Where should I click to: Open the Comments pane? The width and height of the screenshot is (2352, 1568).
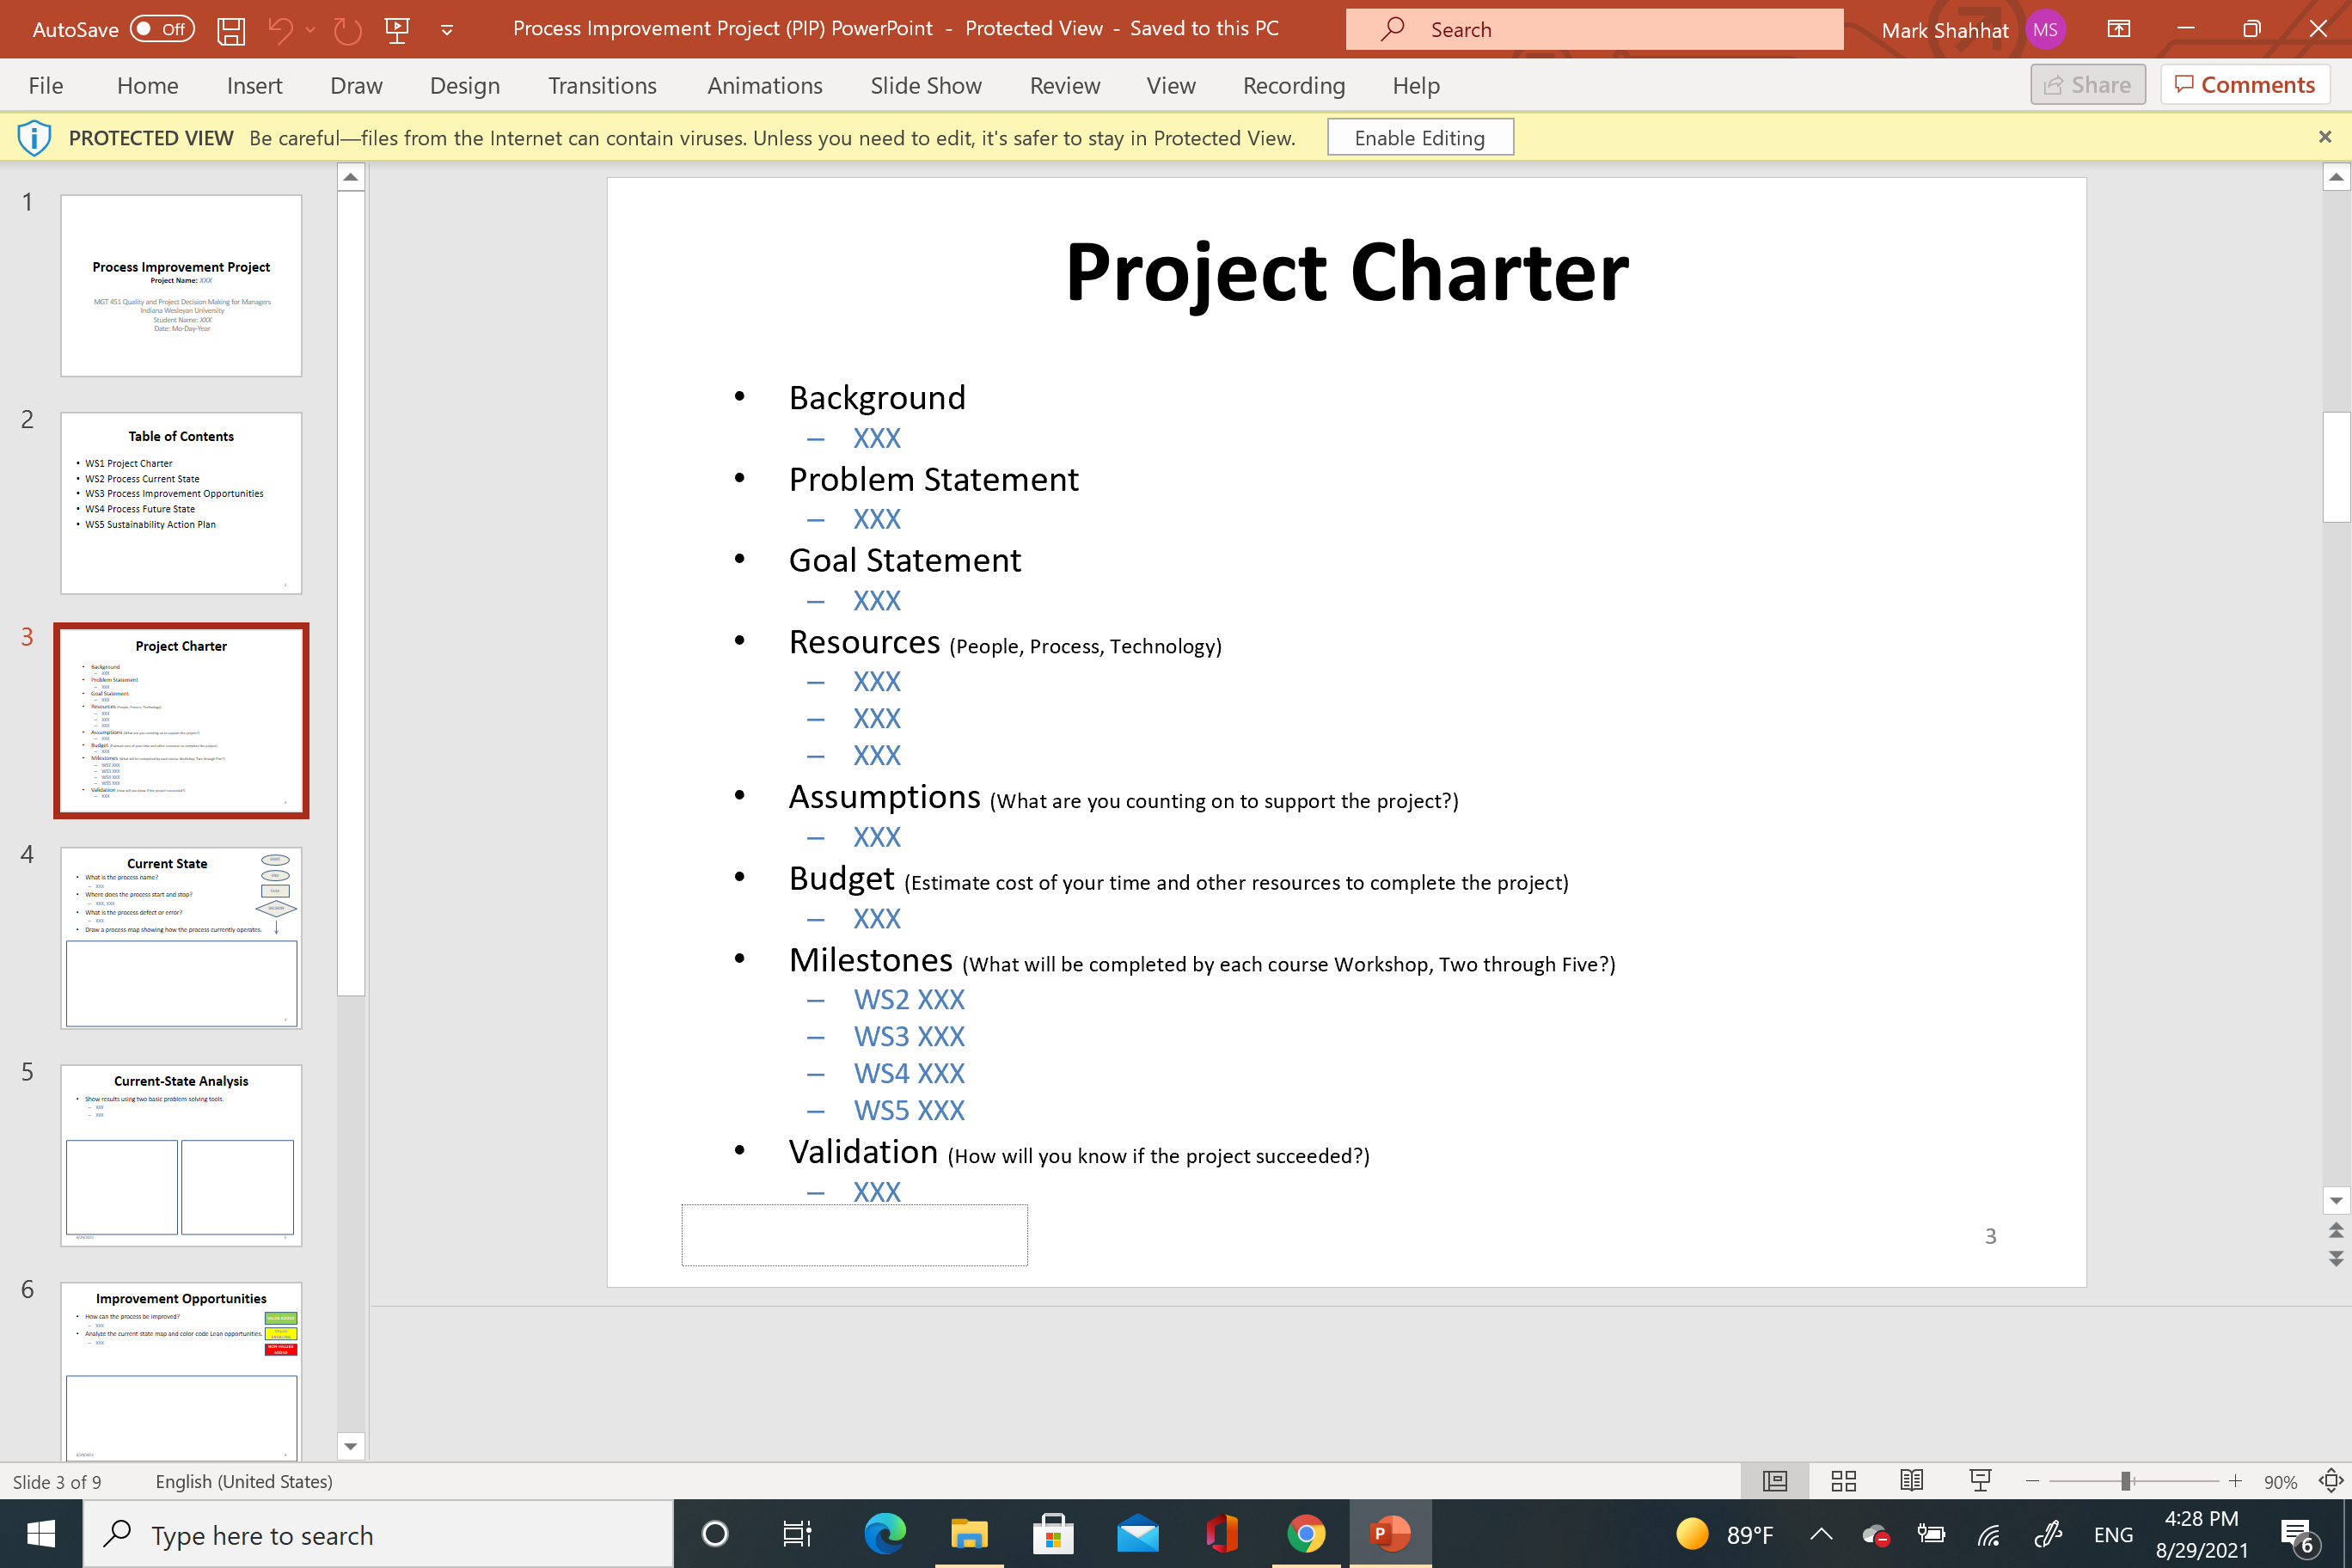click(x=2245, y=84)
